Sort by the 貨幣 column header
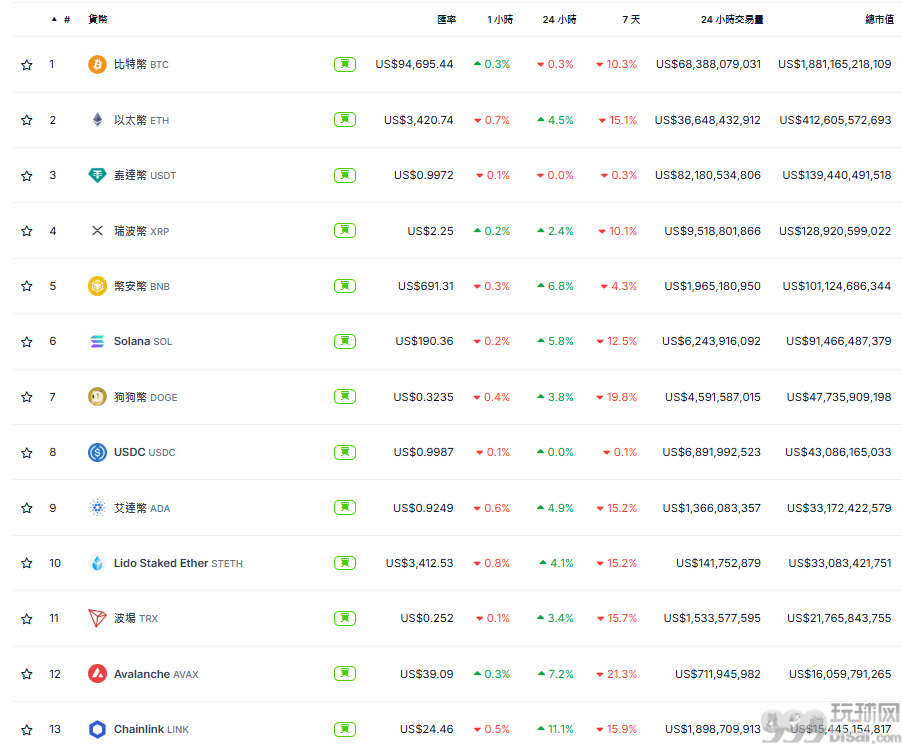Viewport: 902px width, 744px height. click(x=98, y=19)
